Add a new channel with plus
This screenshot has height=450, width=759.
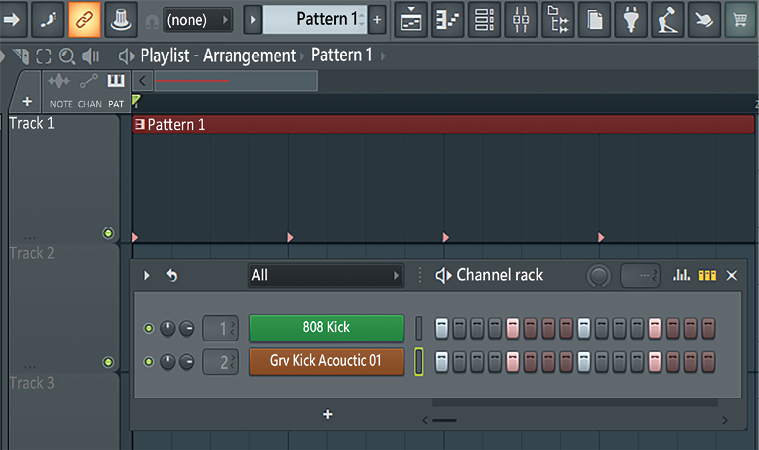coord(328,414)
